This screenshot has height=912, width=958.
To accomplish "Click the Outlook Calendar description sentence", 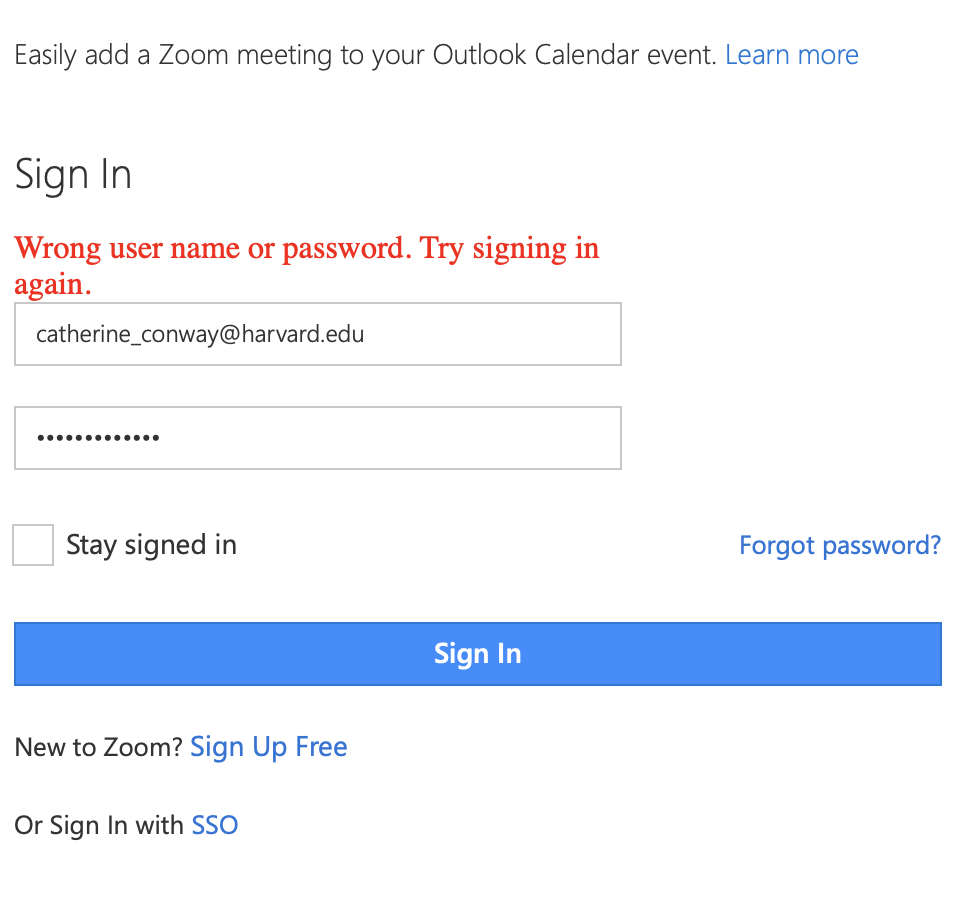I will pos(365,54).
